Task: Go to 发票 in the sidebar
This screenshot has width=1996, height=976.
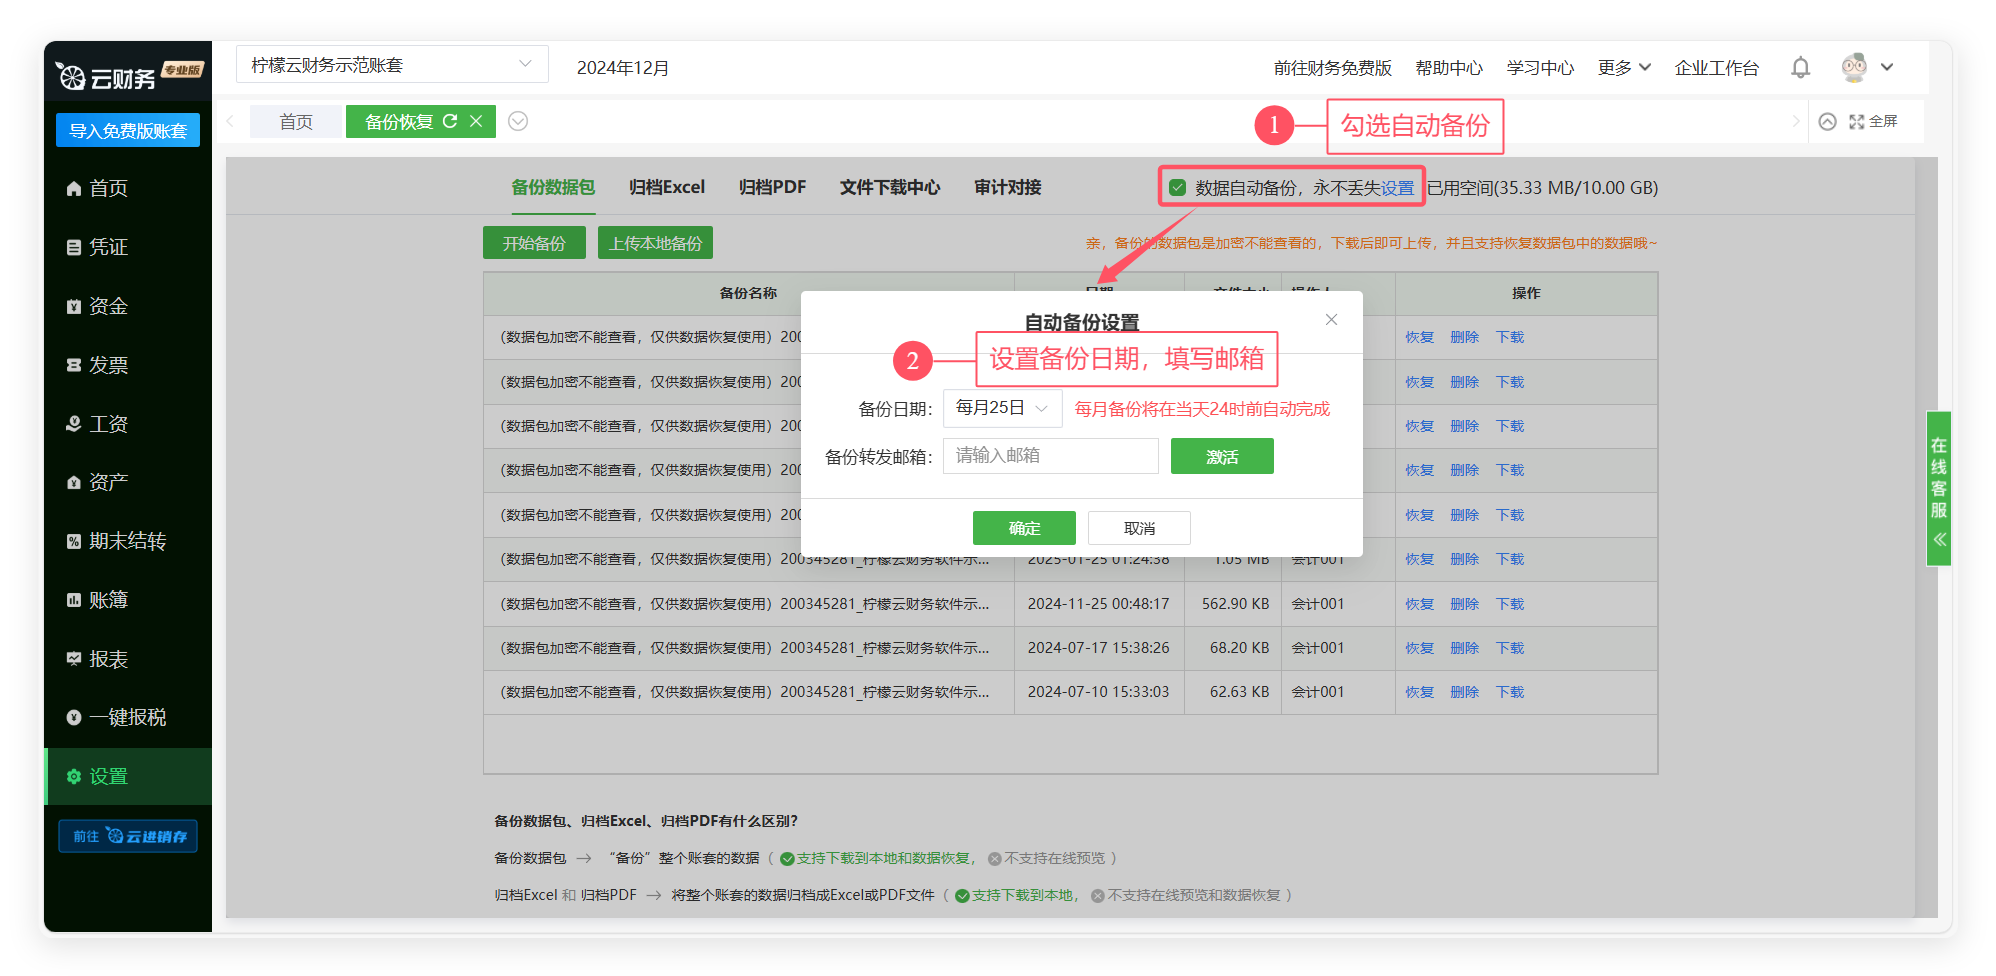Action: click(x=108, y=365)
